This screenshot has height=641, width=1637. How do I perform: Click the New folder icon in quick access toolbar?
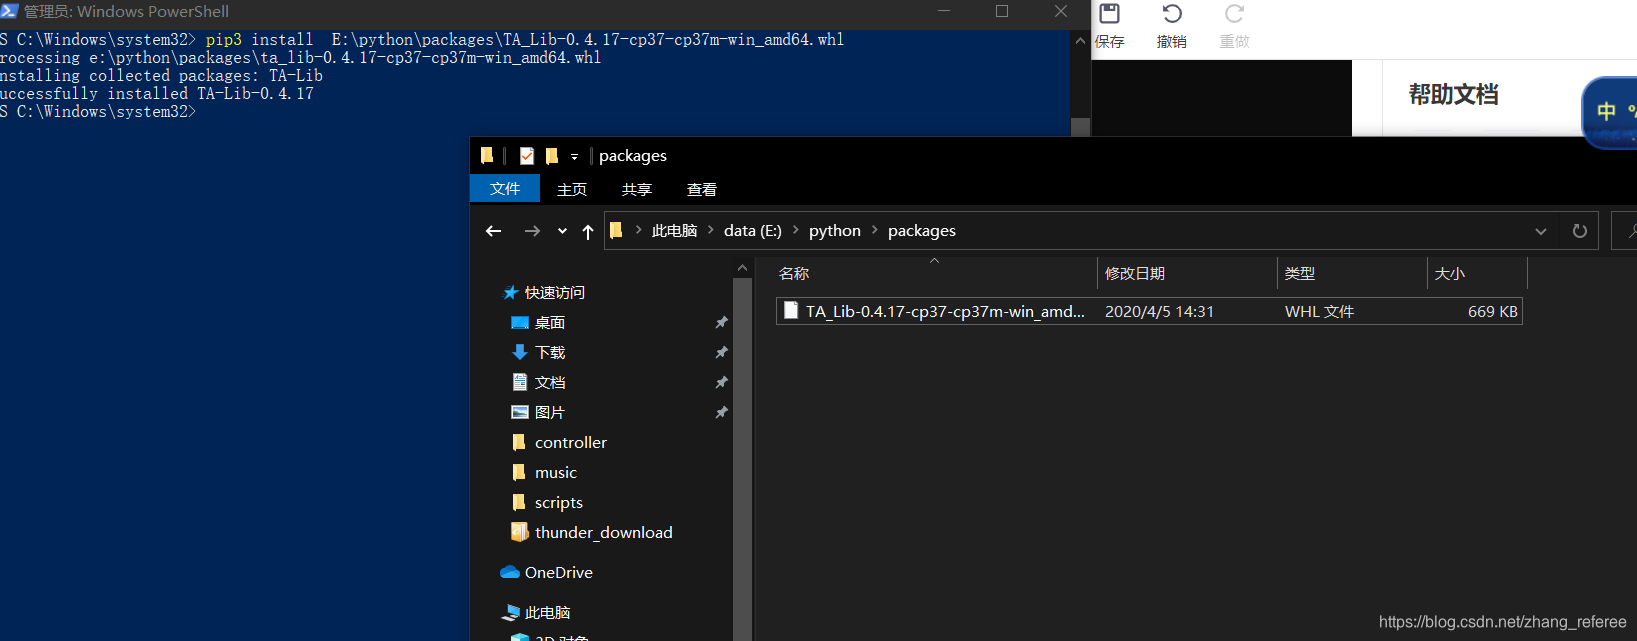tap(552, 156)
